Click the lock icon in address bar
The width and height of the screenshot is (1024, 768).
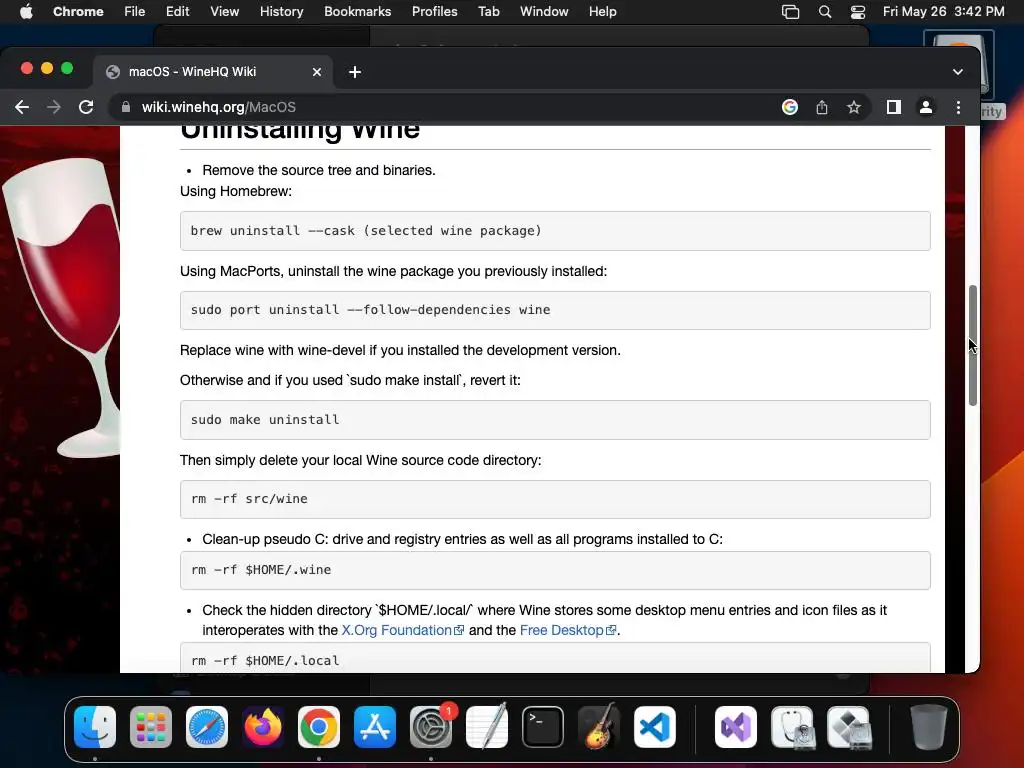pyautogui.click(x=126, y=107)
